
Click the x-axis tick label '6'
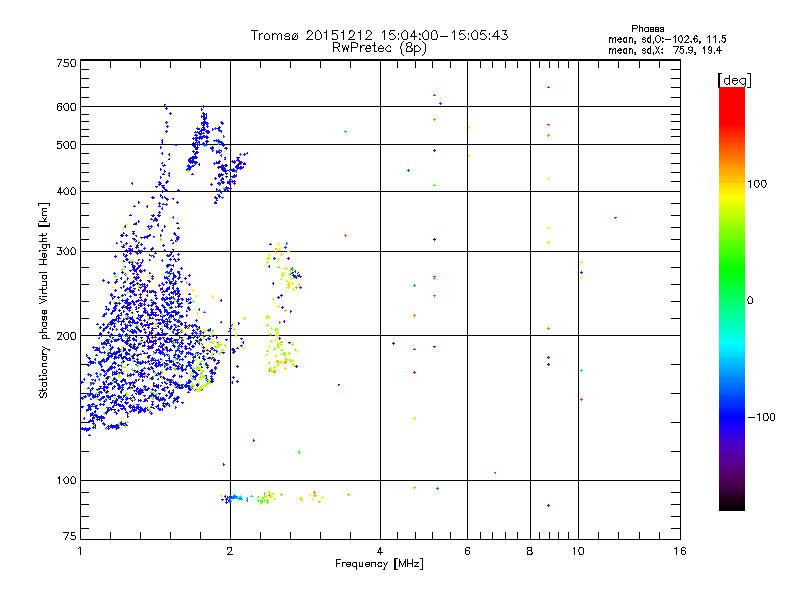tap(467, 551)
